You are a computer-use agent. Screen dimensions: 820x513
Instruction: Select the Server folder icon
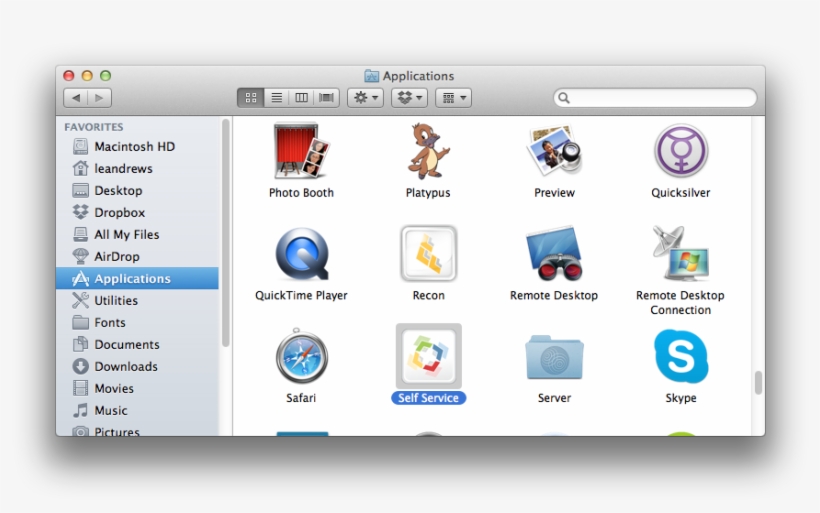[x=554, y=357]
